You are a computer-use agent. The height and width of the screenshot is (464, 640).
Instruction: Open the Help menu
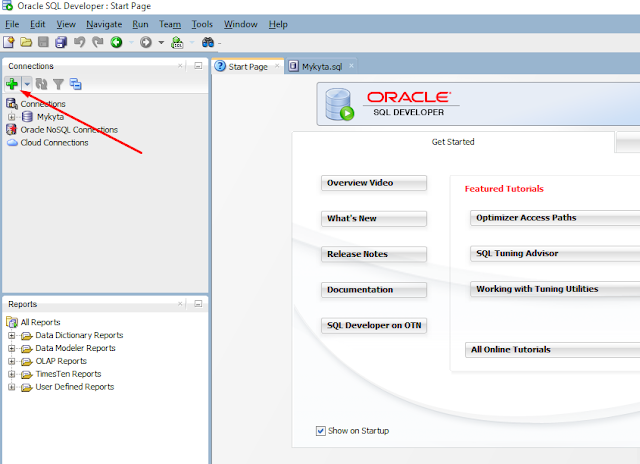coord(278,24)
